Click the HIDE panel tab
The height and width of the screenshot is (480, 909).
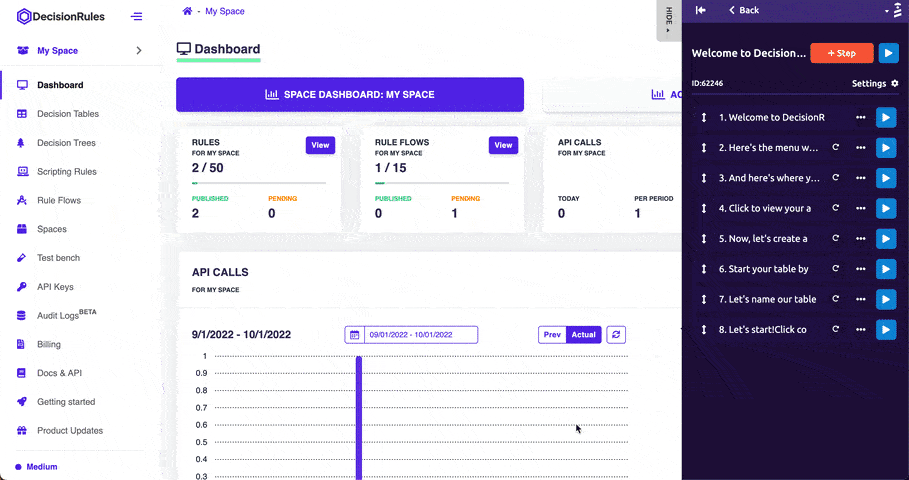point(668,20)
